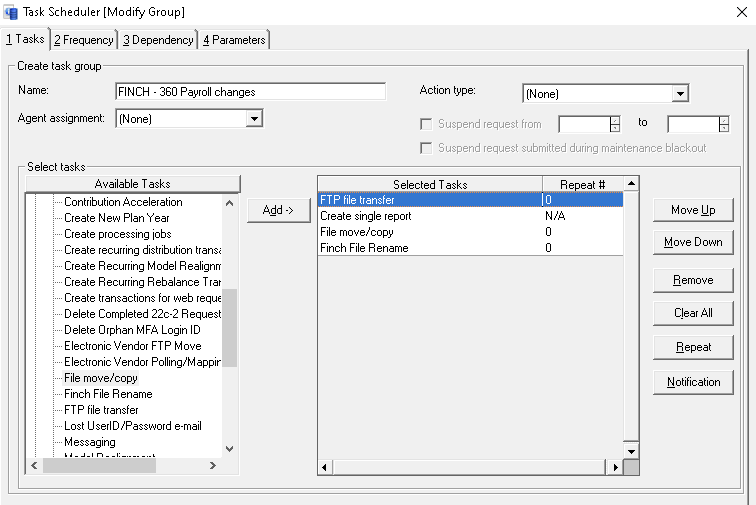
Task: Select File move/copy in Available Tasks
Action: point(101,378)
